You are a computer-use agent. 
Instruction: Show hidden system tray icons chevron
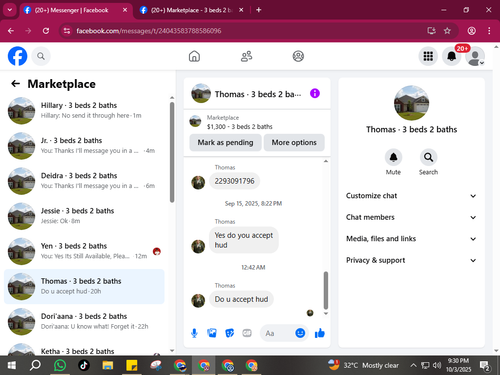[413, 365]
